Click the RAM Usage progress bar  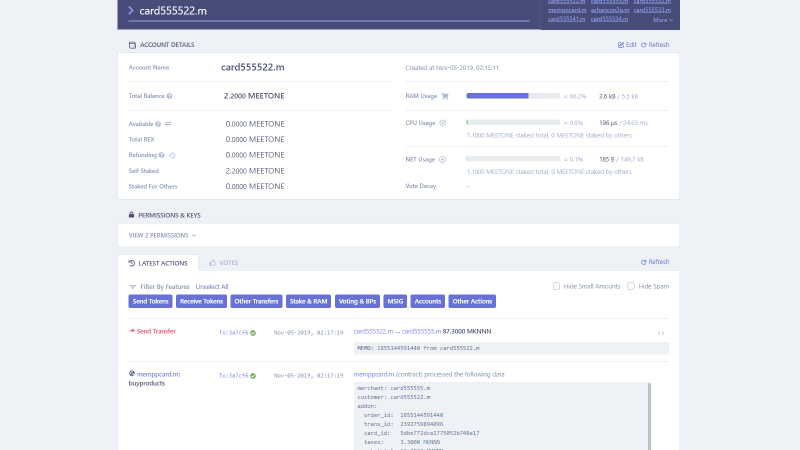pos(513,96)
